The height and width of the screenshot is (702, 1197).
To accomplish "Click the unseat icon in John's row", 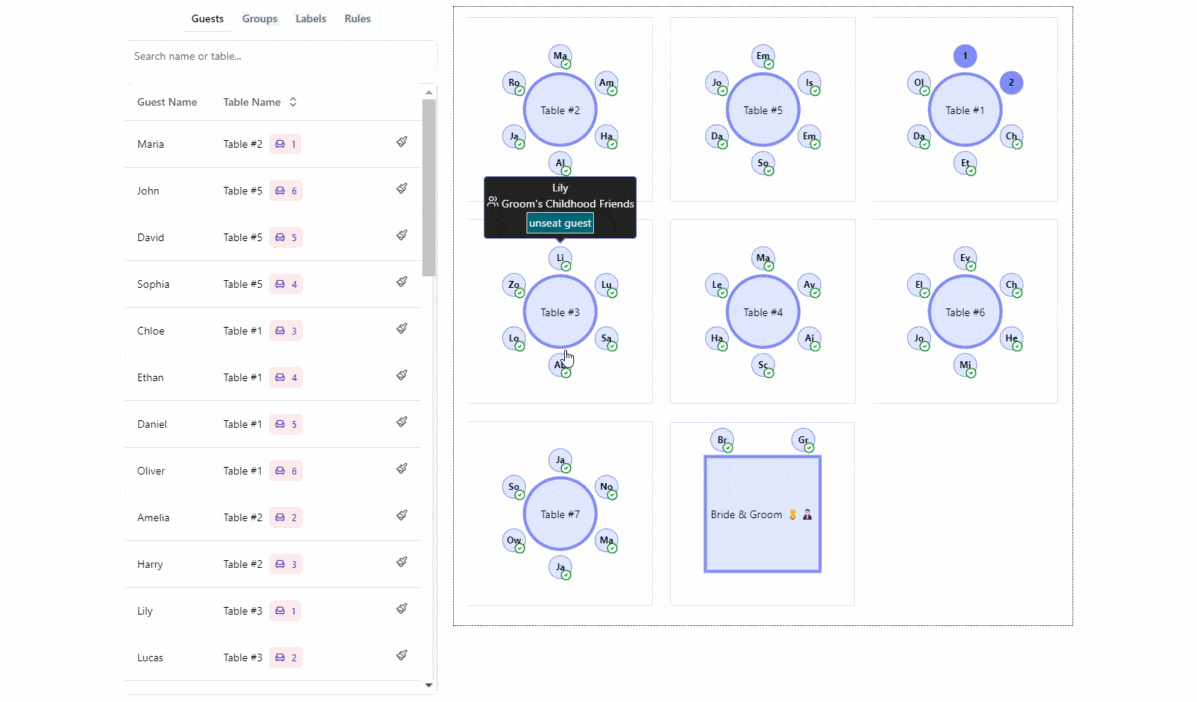I will click(402, 188).
